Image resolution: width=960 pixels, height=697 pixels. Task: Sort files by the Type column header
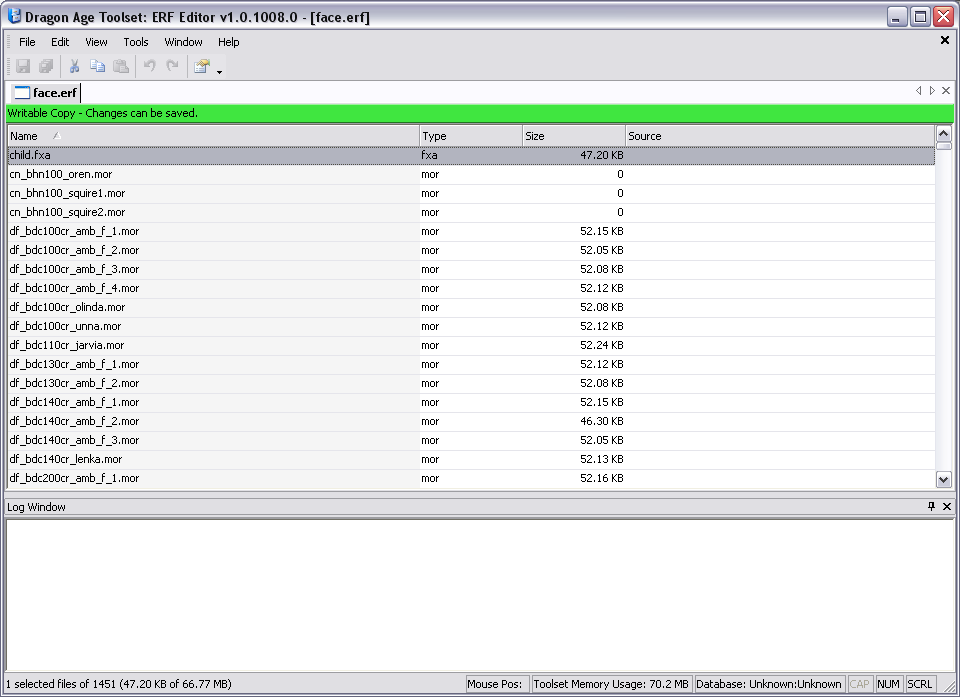(x=470, y=136)
